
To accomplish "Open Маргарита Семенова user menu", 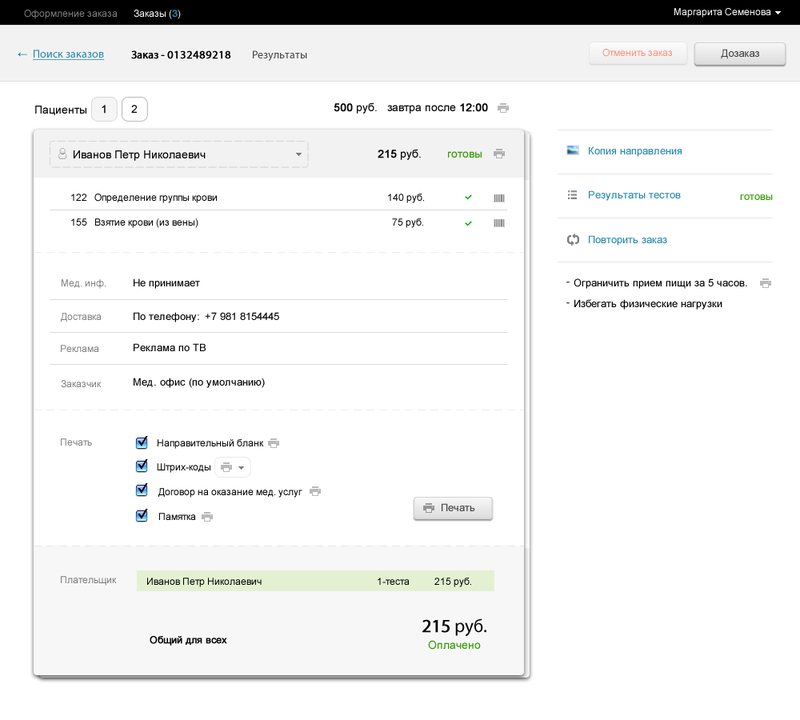I will click(727, 12).
